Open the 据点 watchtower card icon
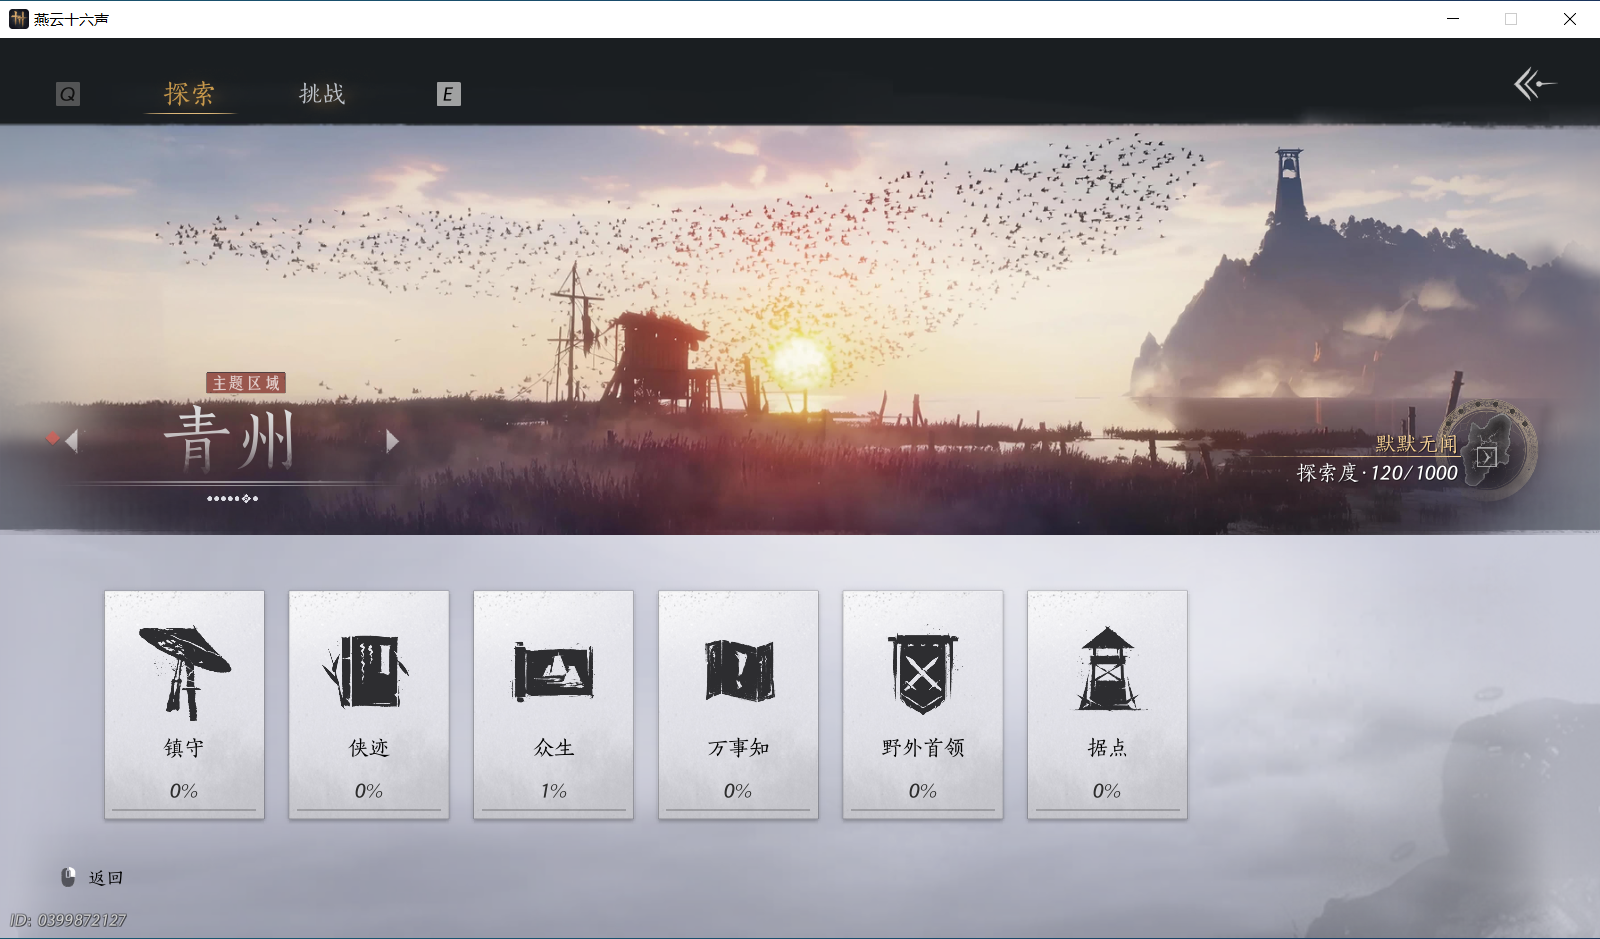1600x939 pixels. point(1108,668)
